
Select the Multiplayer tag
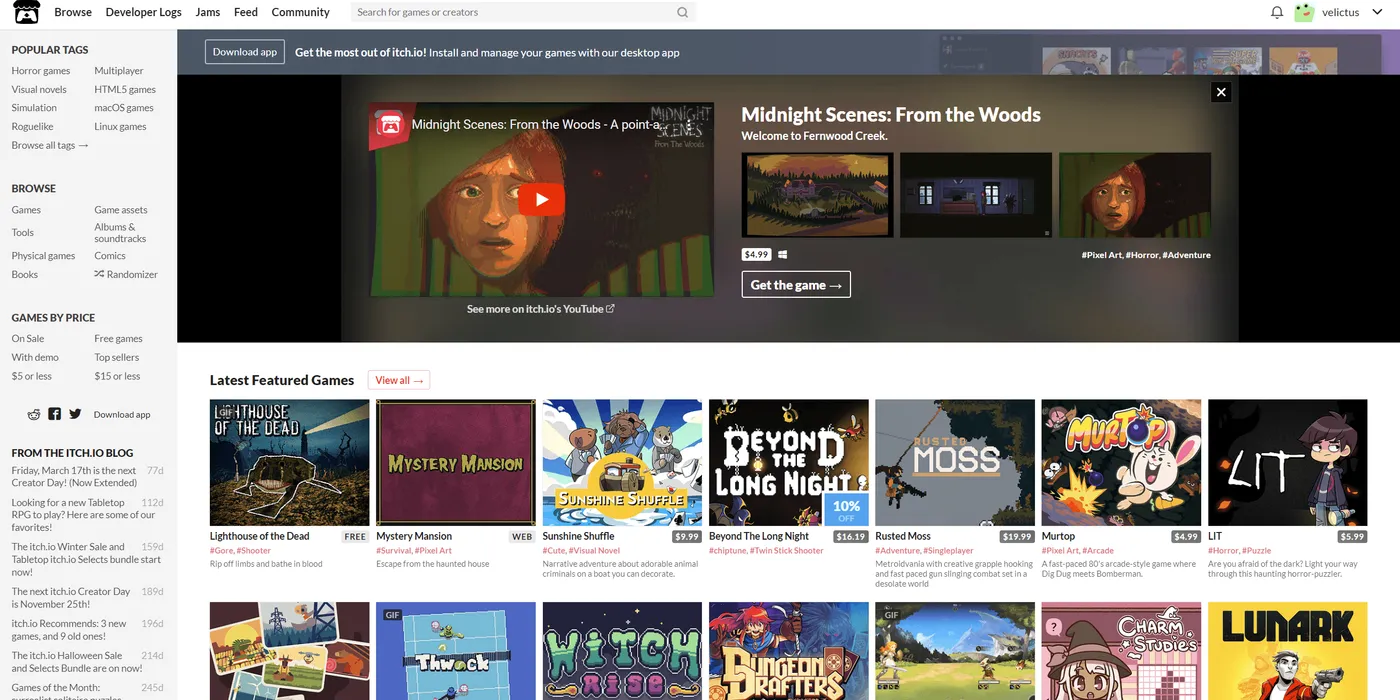(119, 71)
